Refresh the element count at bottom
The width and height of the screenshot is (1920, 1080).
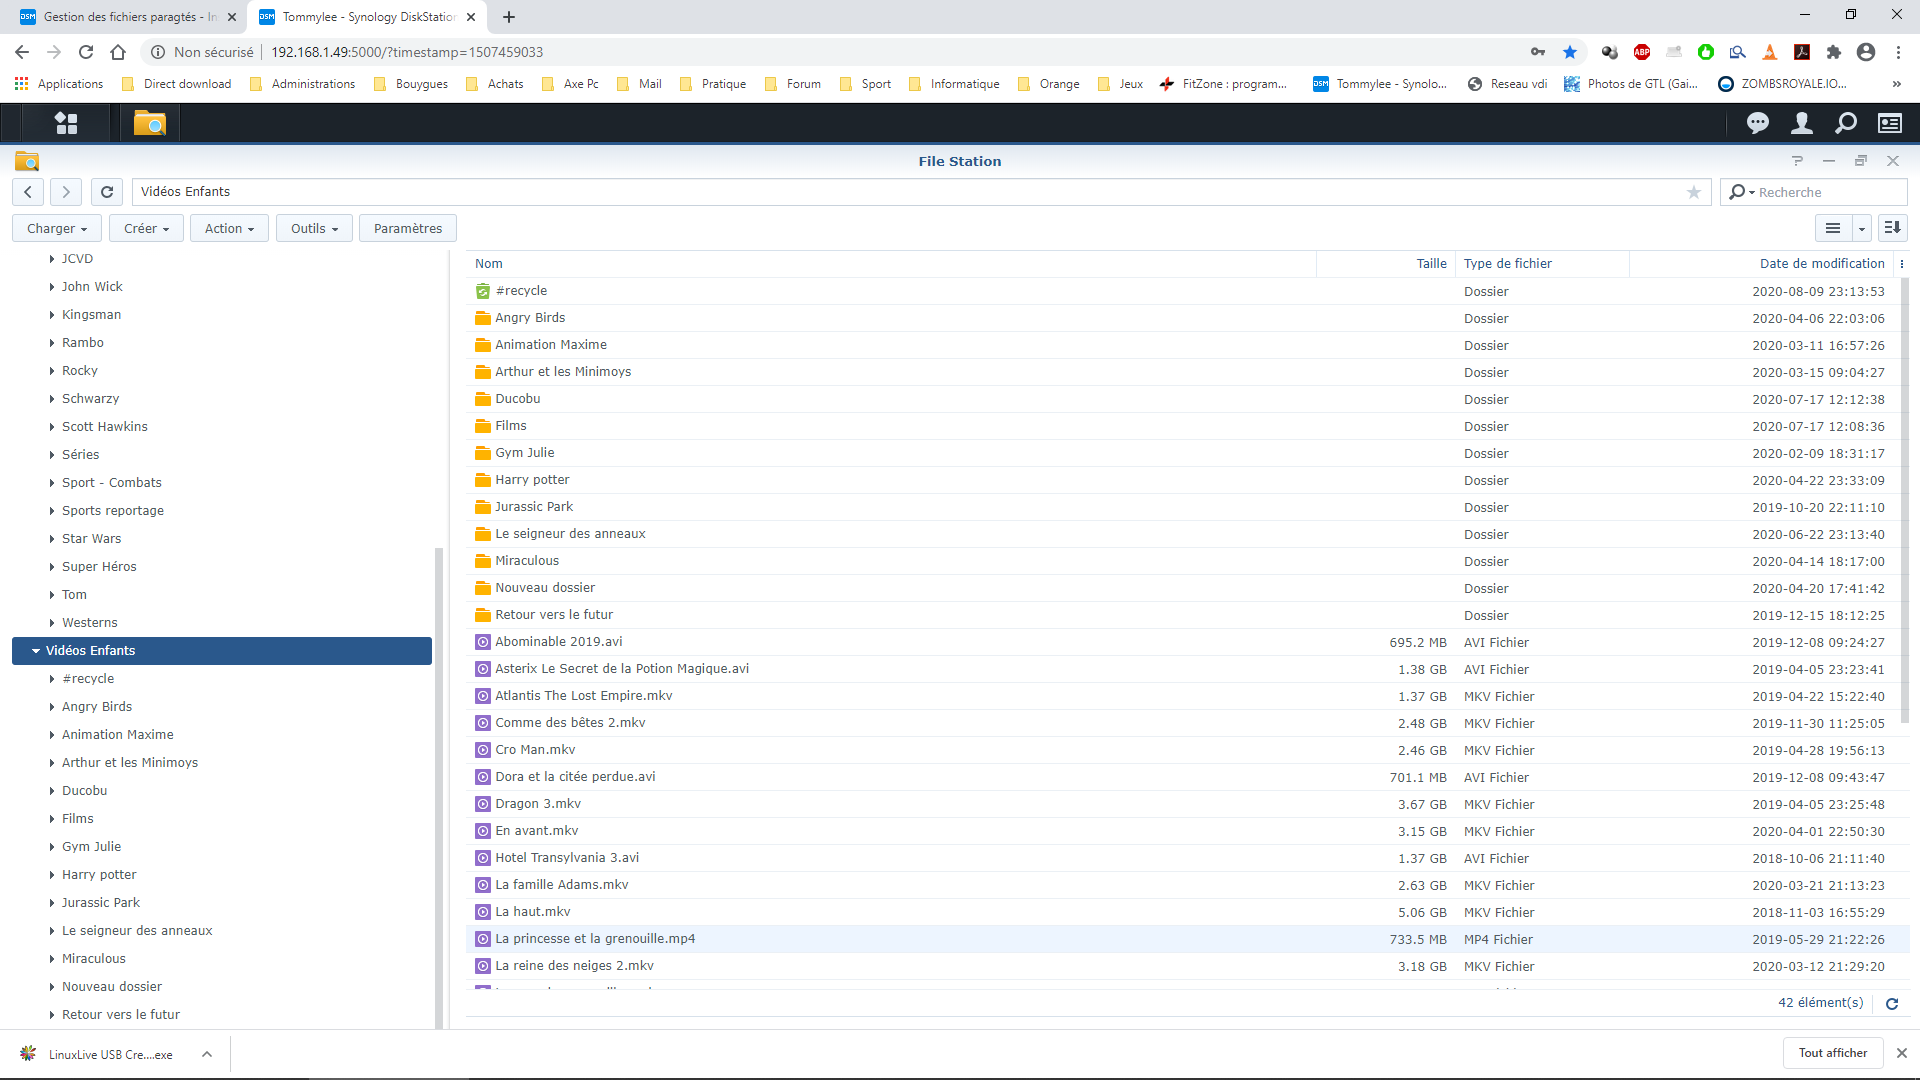[1891, 1003]
